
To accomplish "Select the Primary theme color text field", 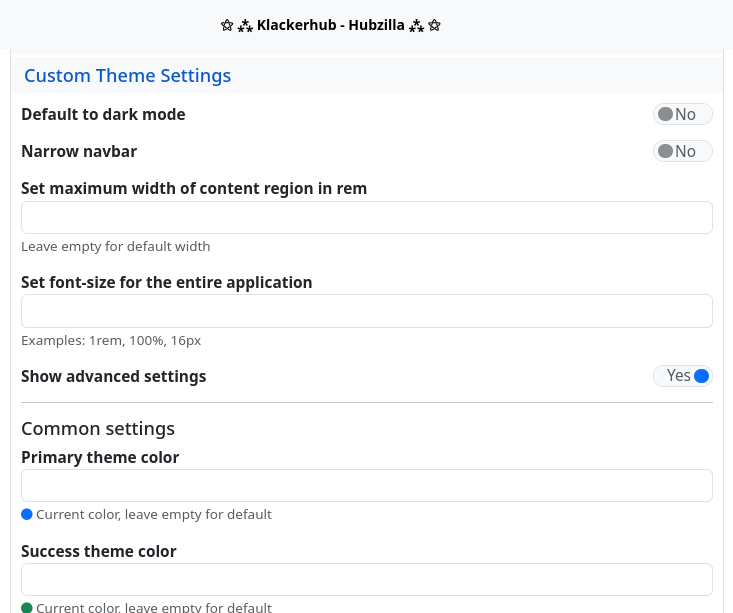I will click(x=366, y=486).
